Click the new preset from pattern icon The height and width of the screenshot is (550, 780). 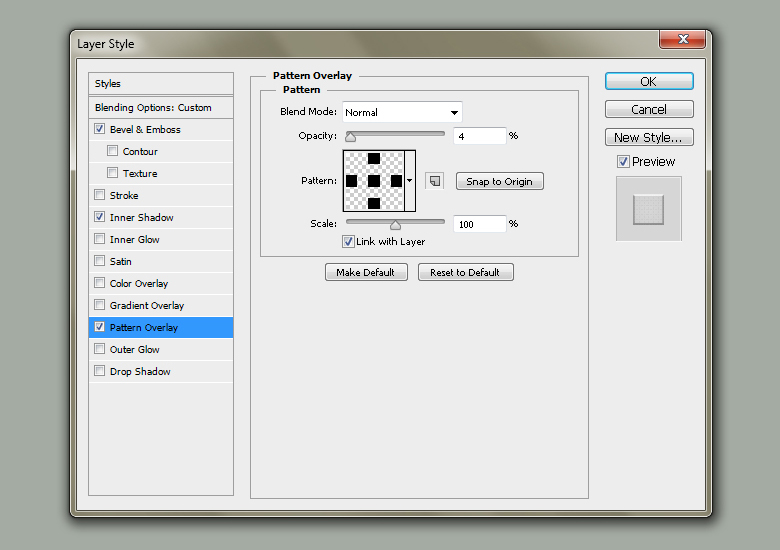click(x=434, y=181)
